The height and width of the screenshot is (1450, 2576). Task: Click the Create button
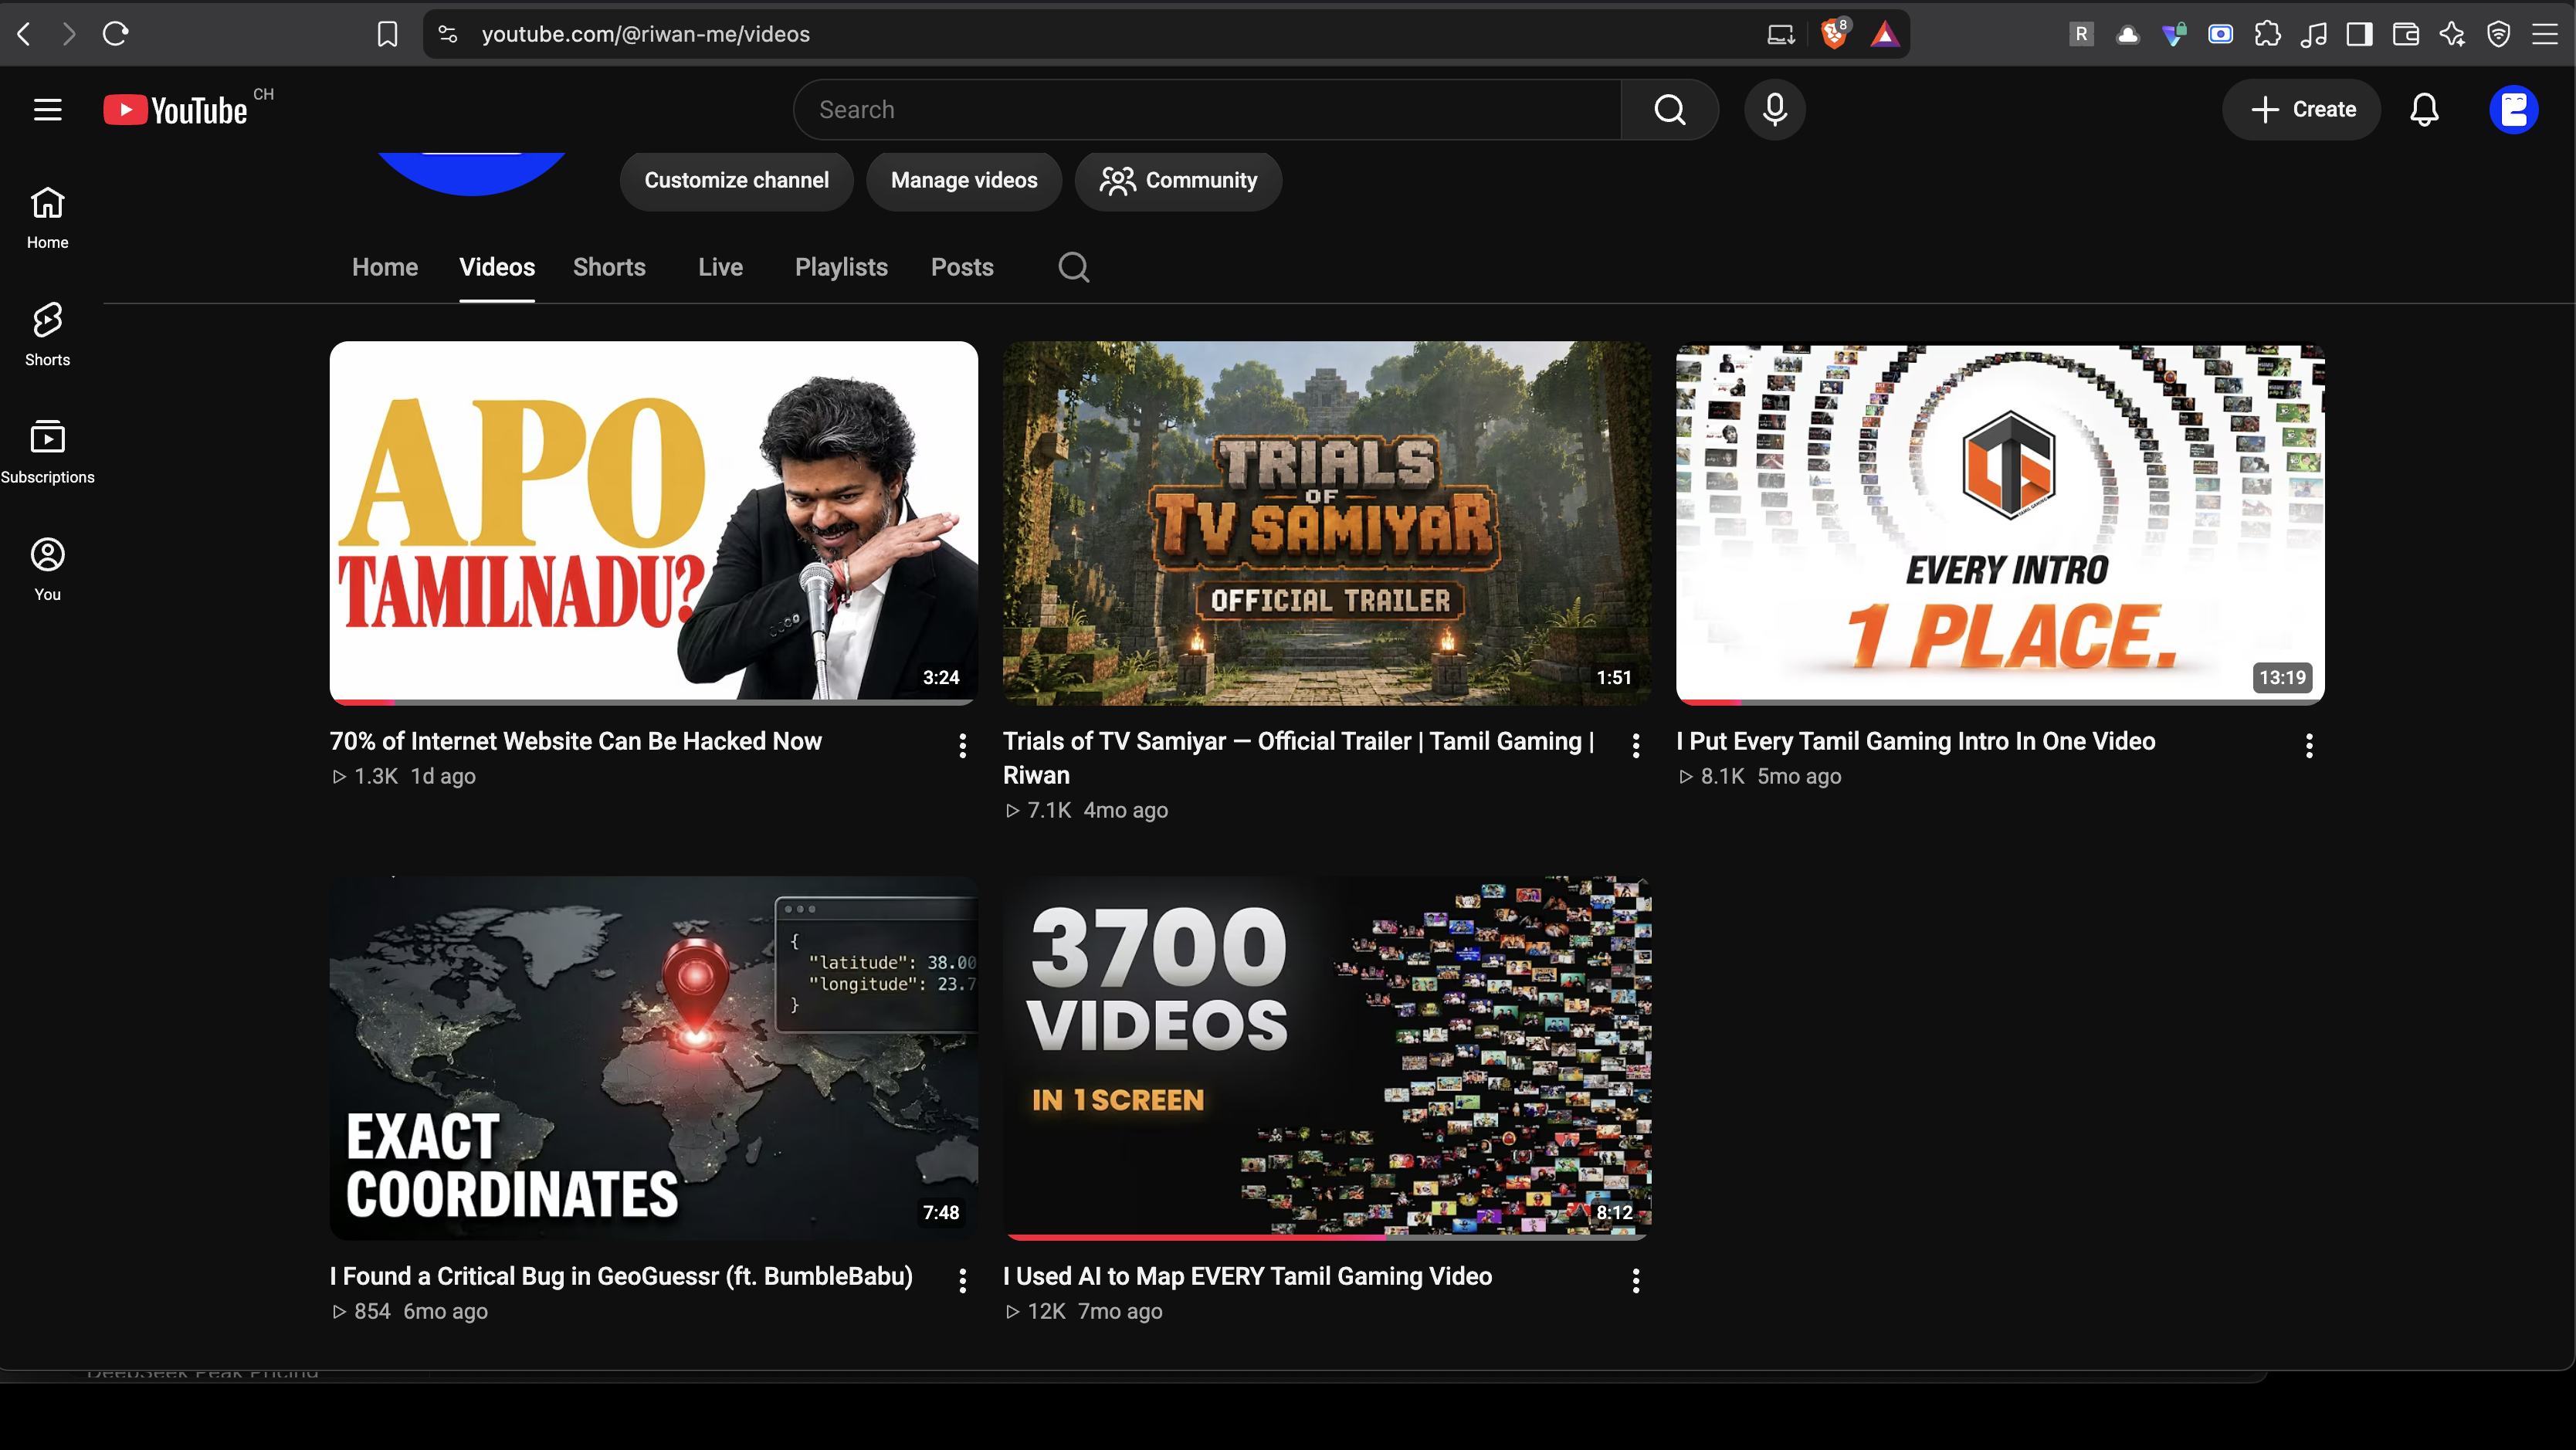[x=2302, y=110]
